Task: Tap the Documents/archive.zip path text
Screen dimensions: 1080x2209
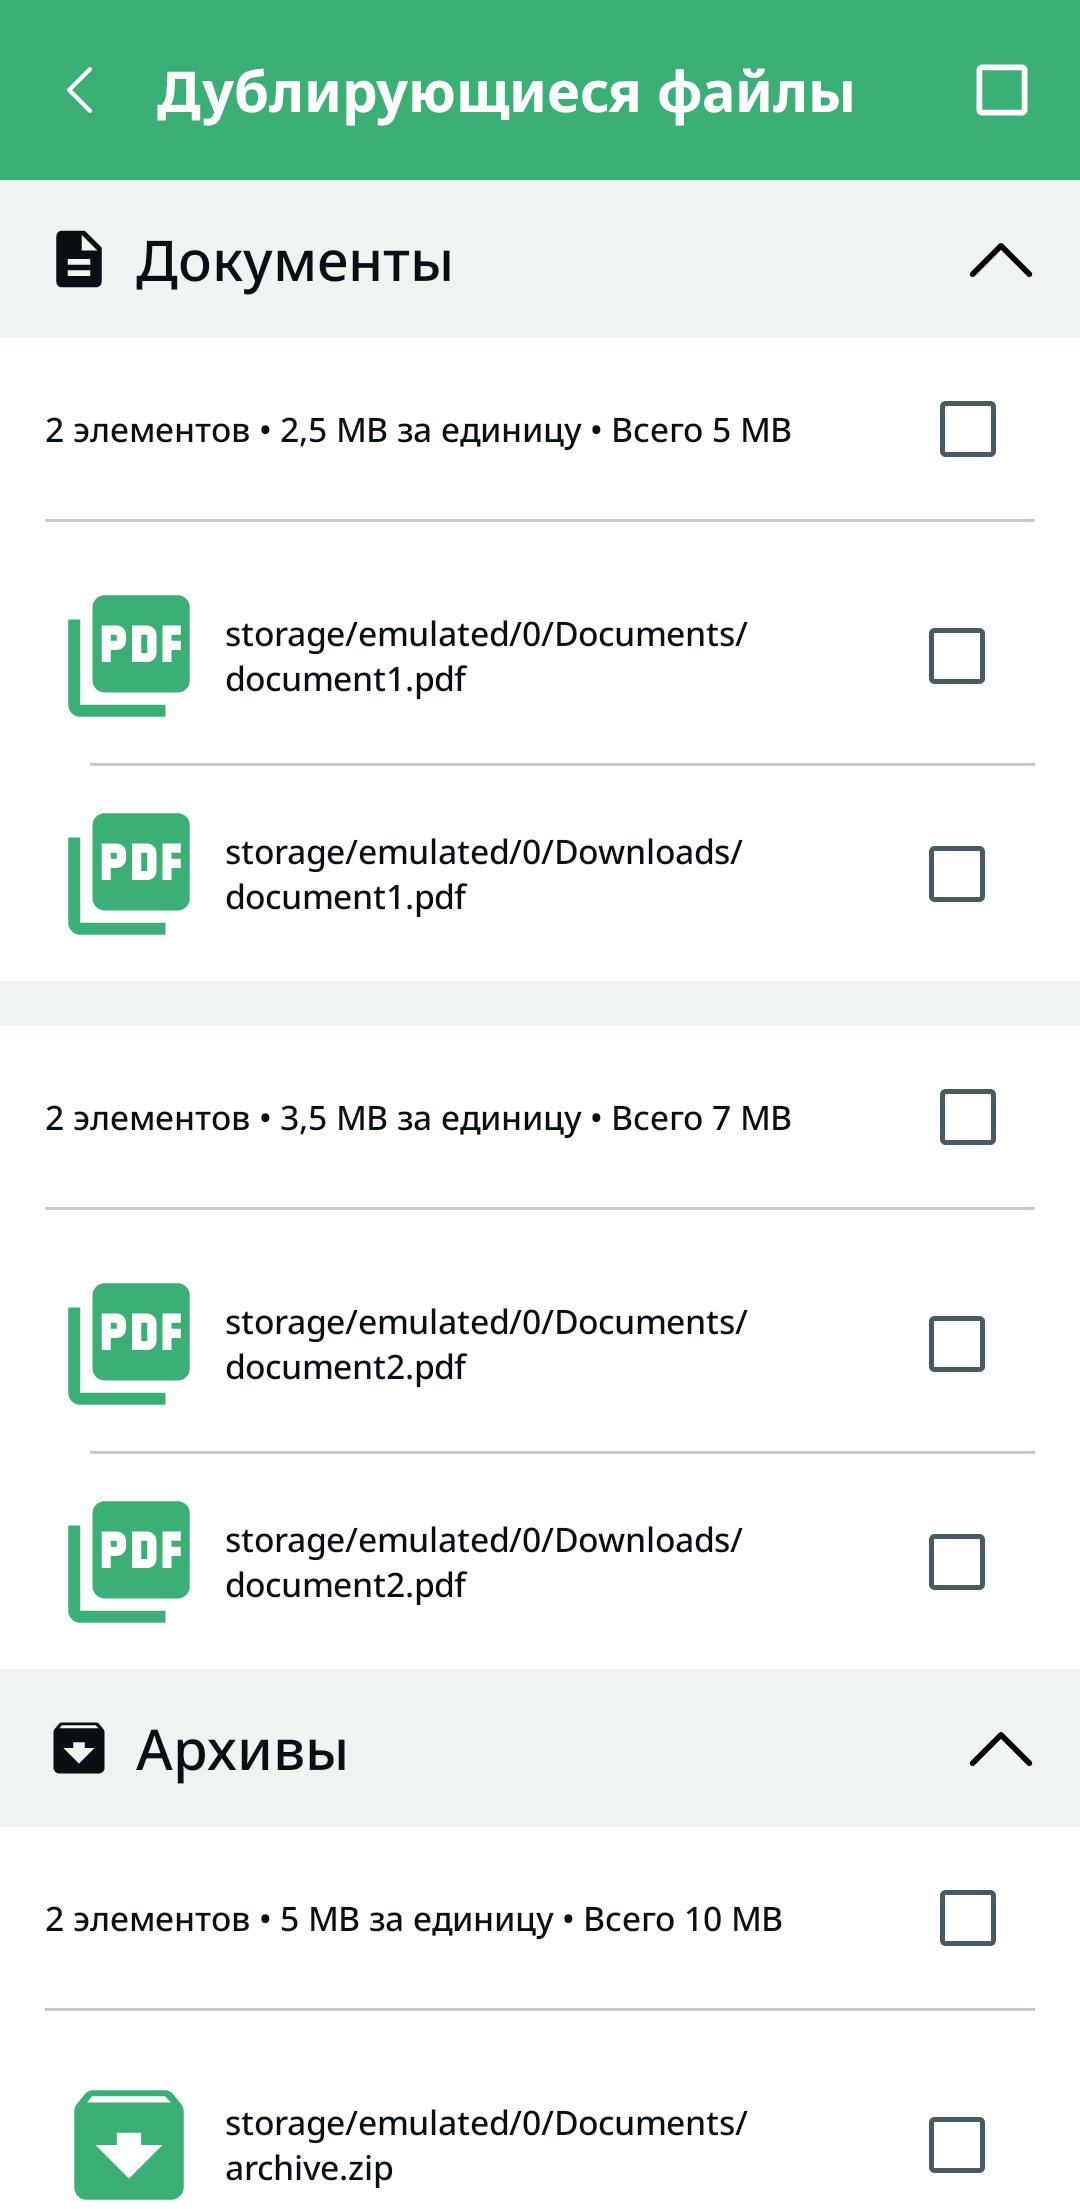Action: (486, 2144)
